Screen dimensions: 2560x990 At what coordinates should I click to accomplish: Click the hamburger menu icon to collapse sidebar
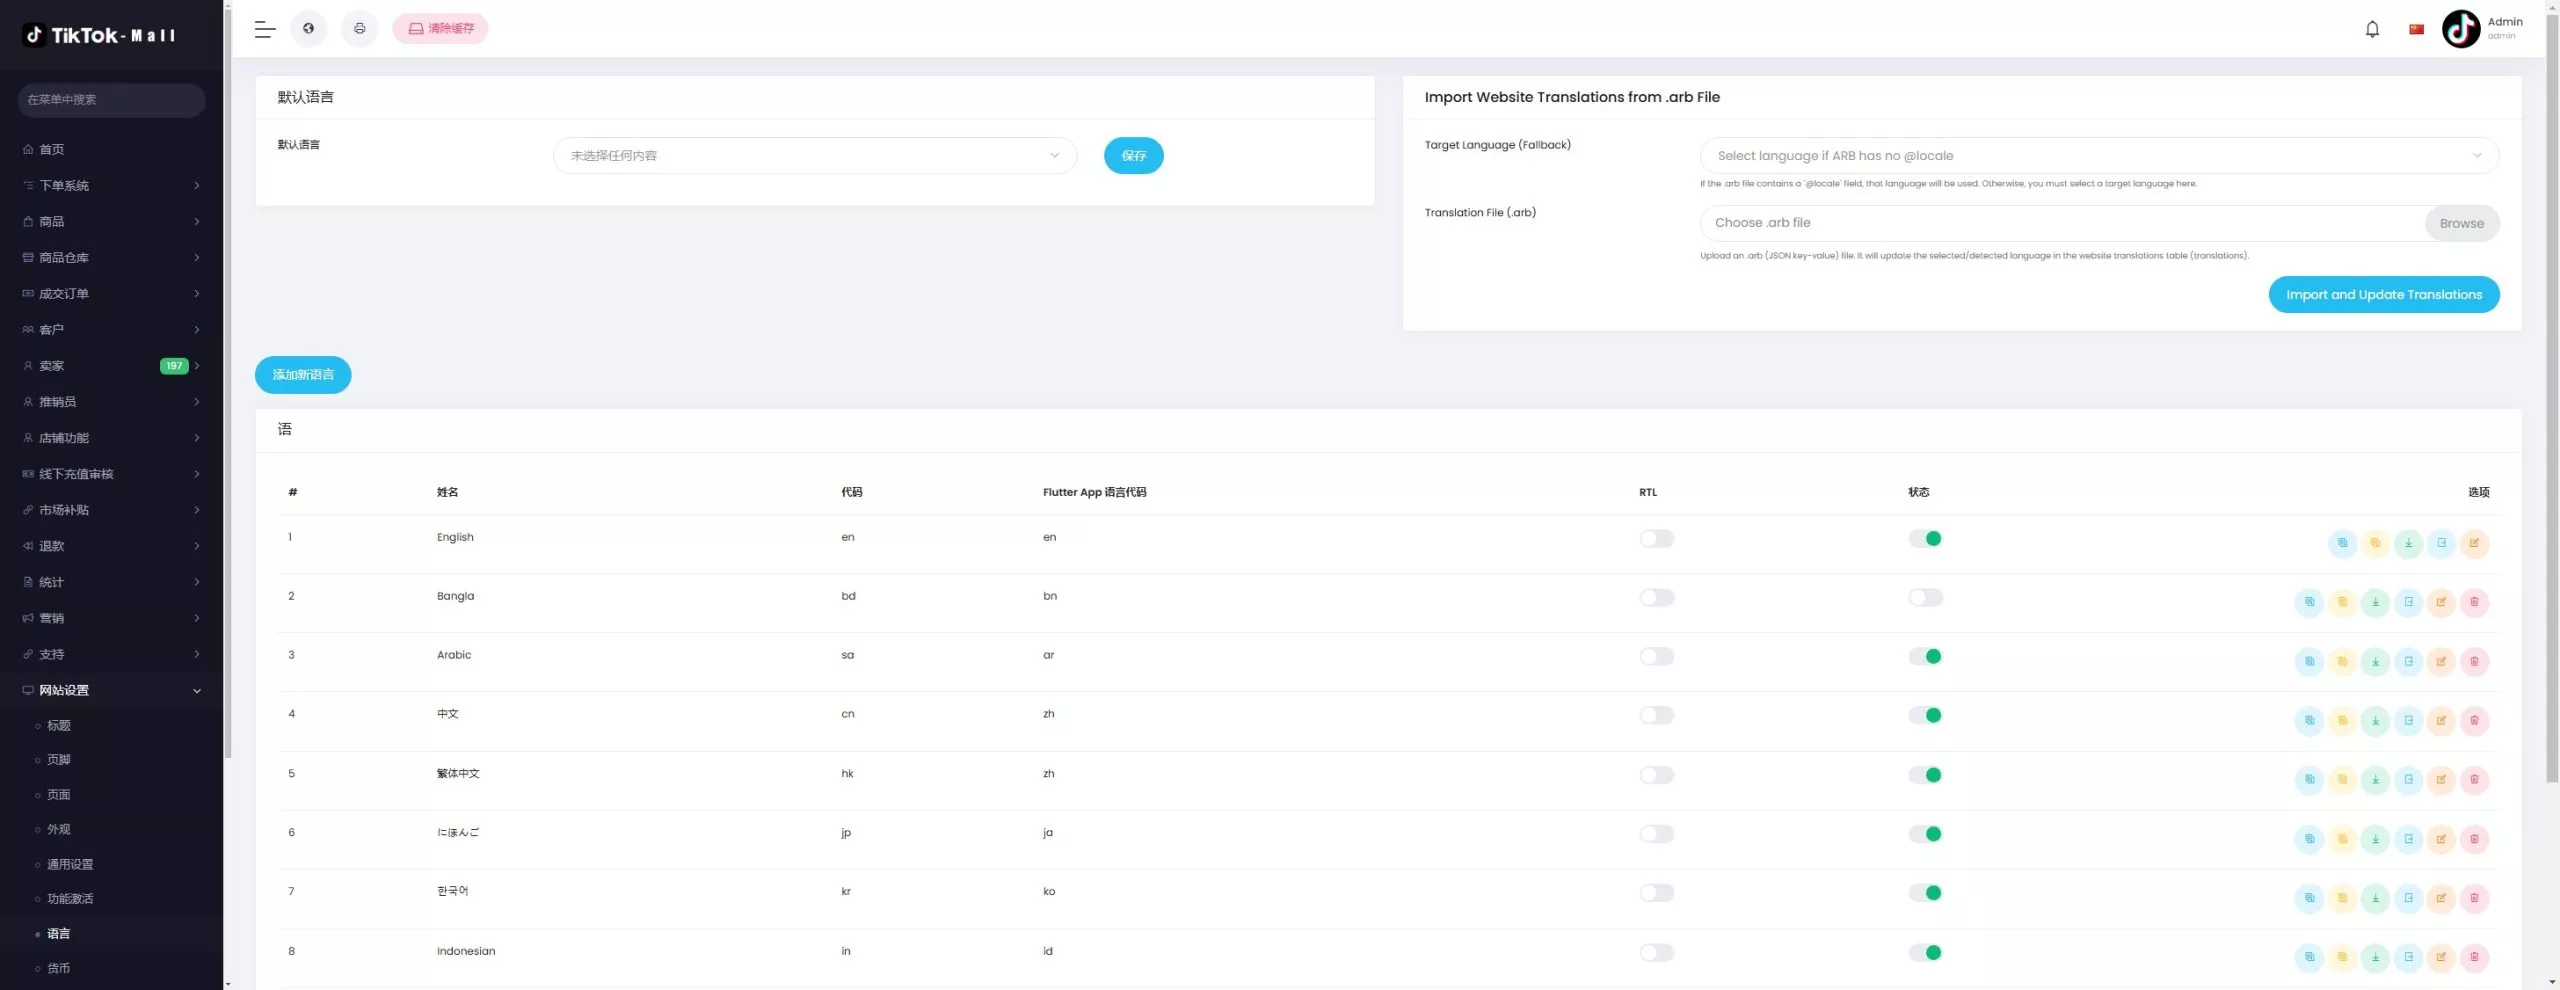pos(265,29)
